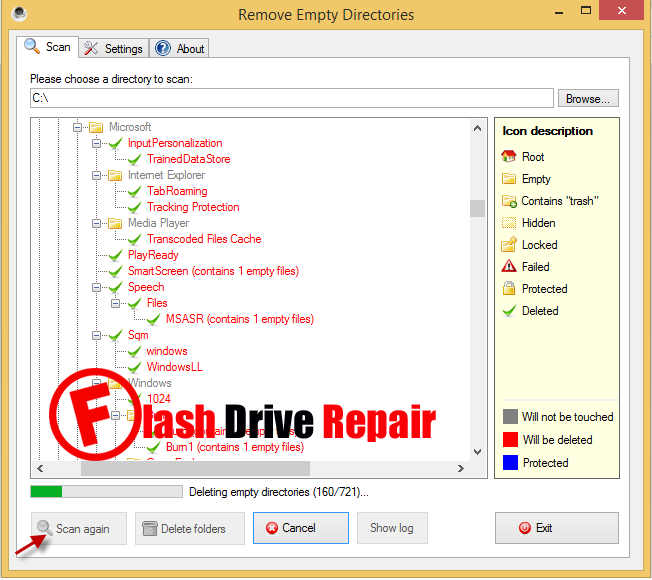Select the lowercase windows tree item
652x580 pixels.
[167, 351]
